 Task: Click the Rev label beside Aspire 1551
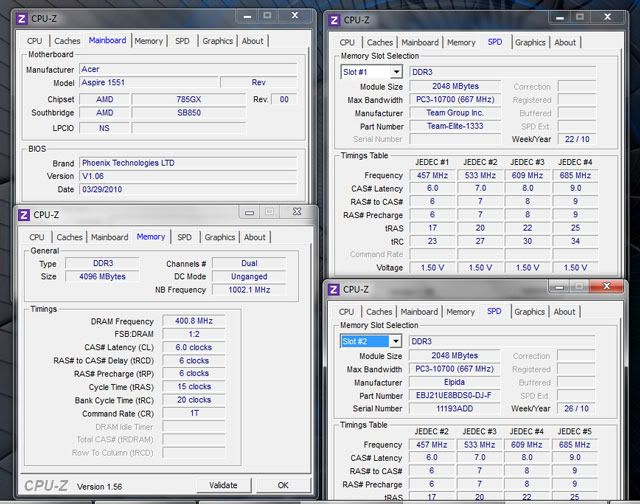click(259, 82)
